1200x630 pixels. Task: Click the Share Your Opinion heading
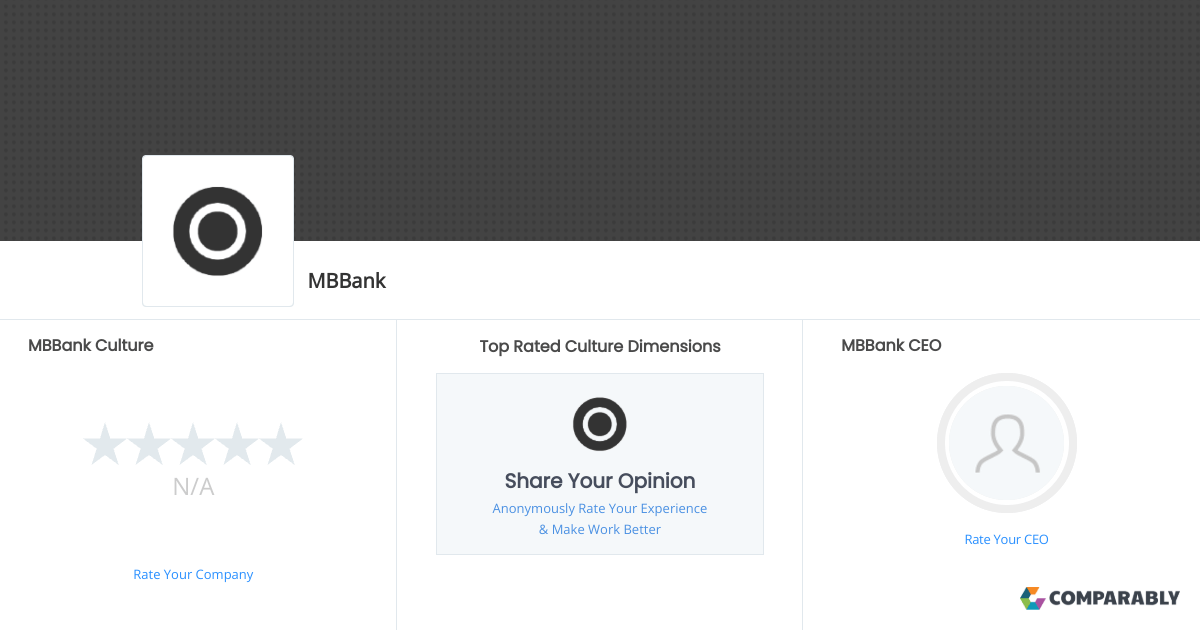600,481
